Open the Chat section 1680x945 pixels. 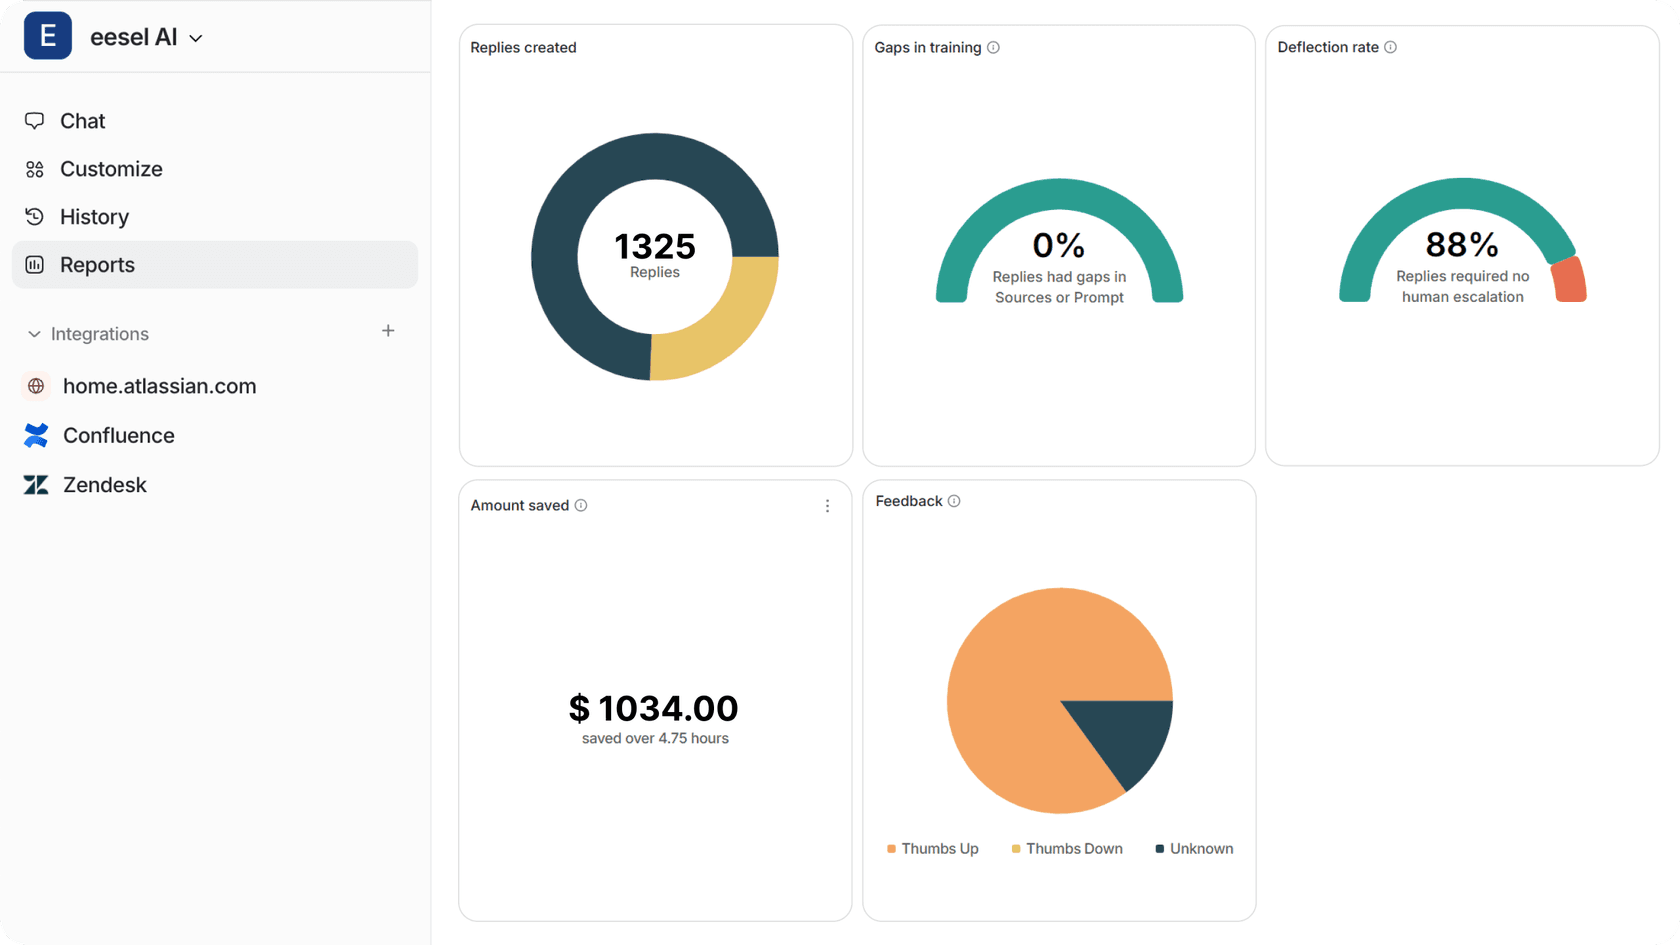click(82, 121)
